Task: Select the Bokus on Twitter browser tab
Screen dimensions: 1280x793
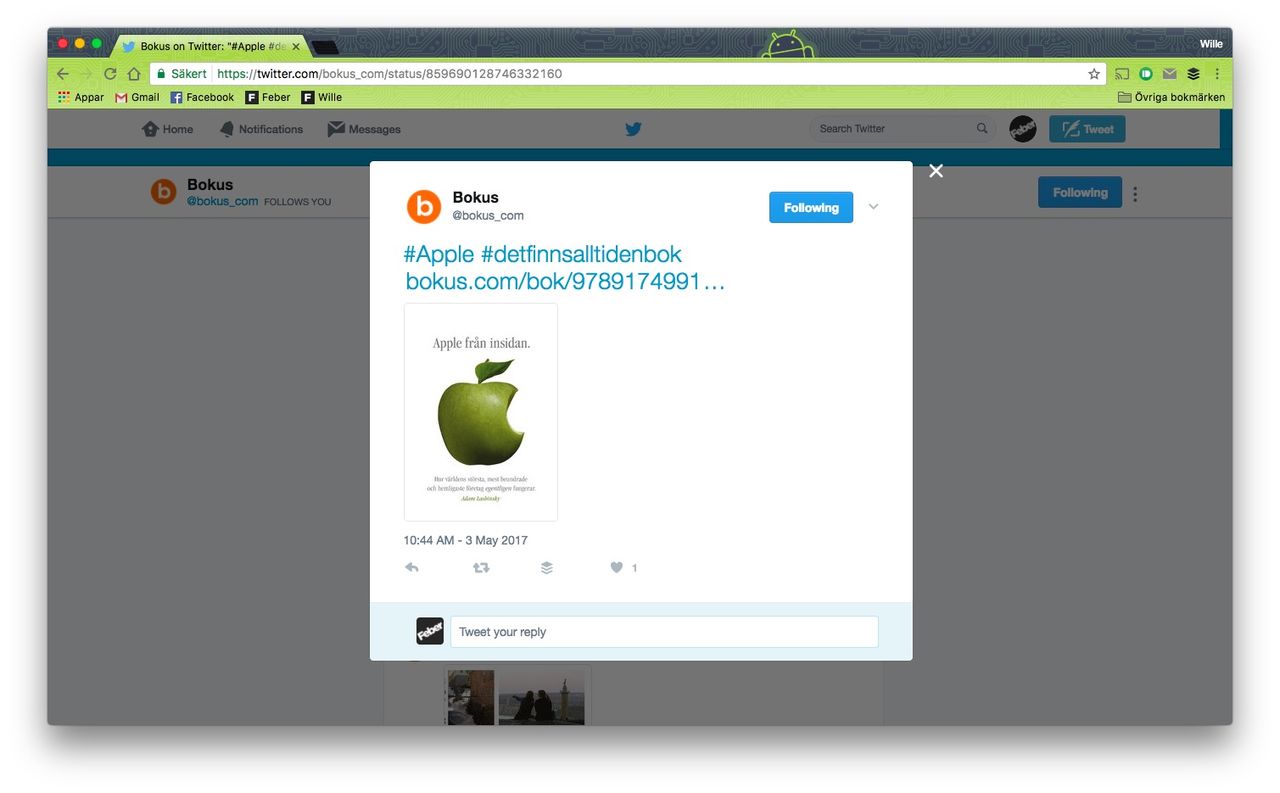Action: [210, 46]
